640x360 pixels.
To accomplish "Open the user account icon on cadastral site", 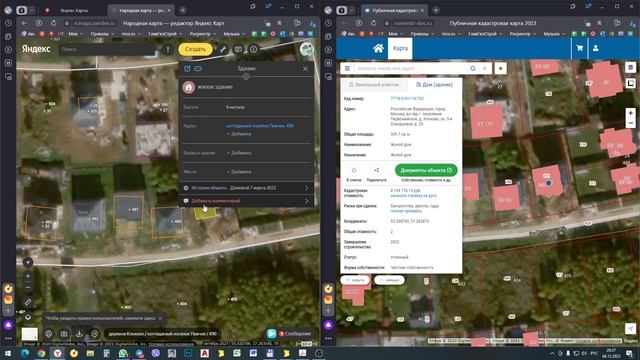I will tap(596, 48).
